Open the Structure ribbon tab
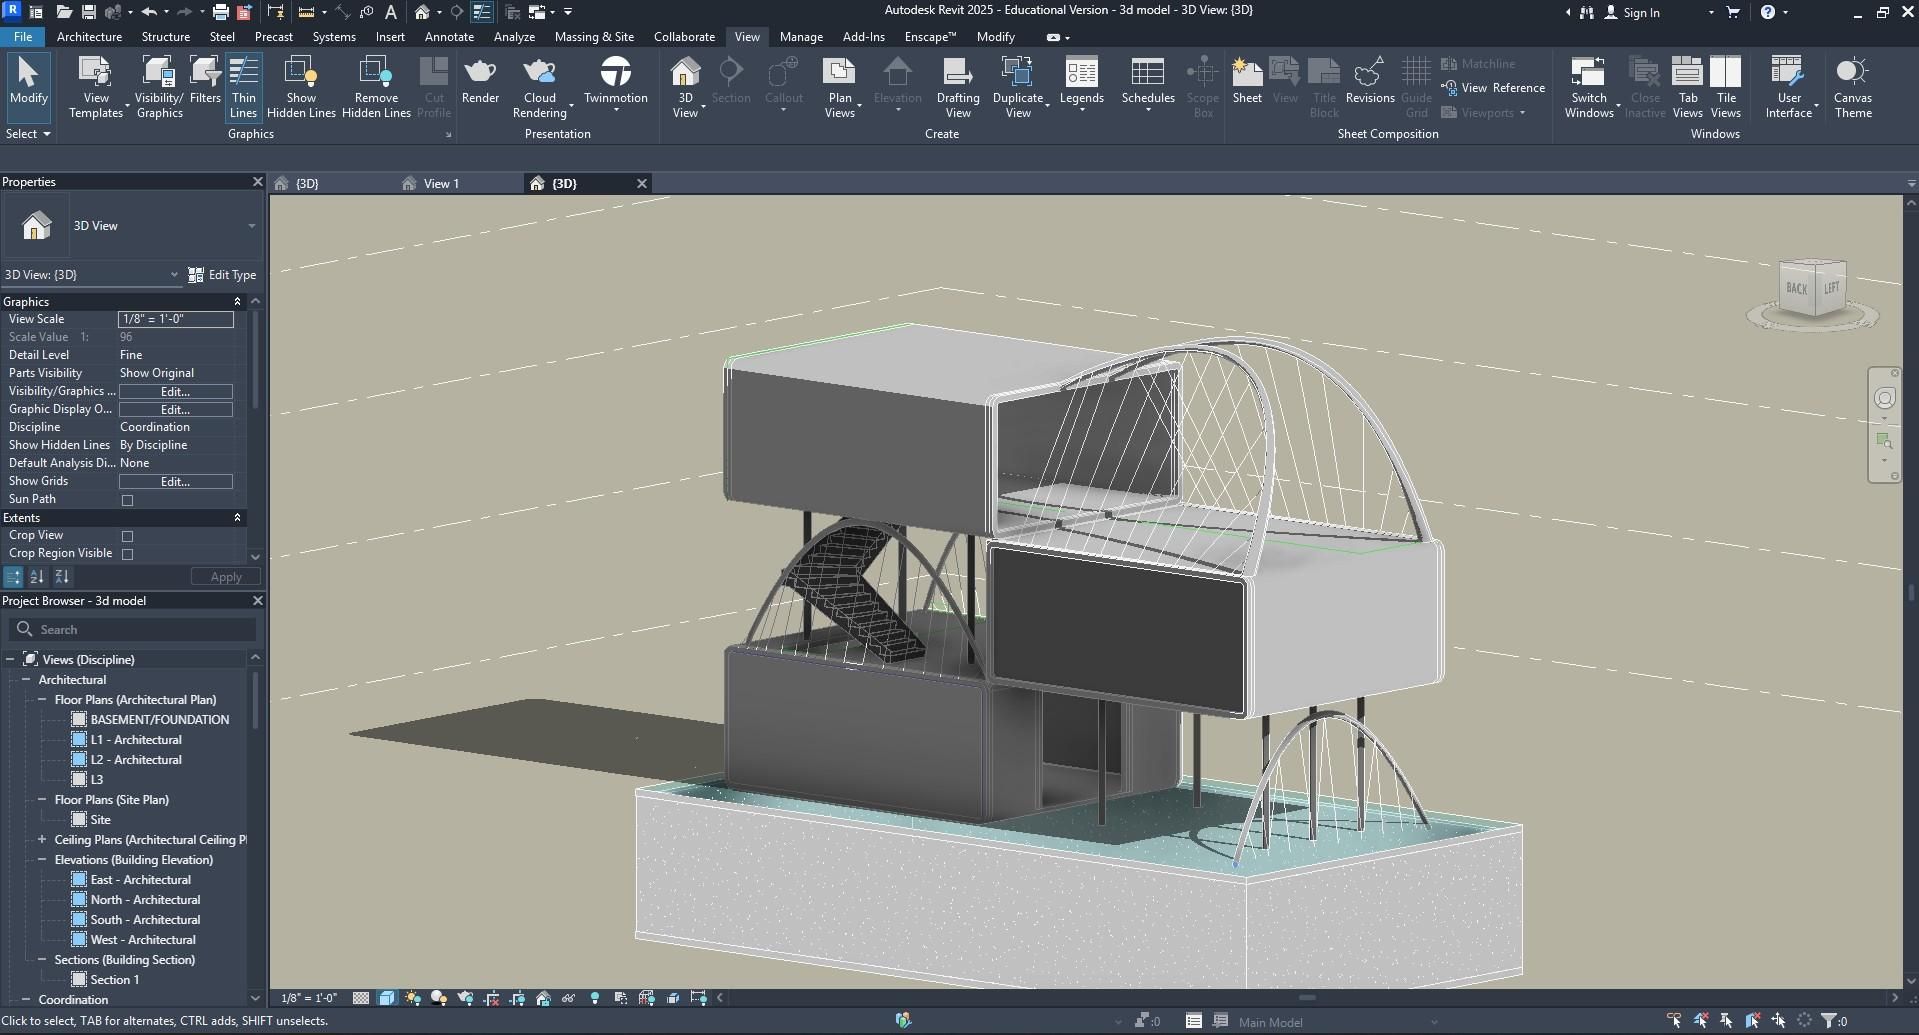This screenshot has width=1919, height=1035. 166,37
